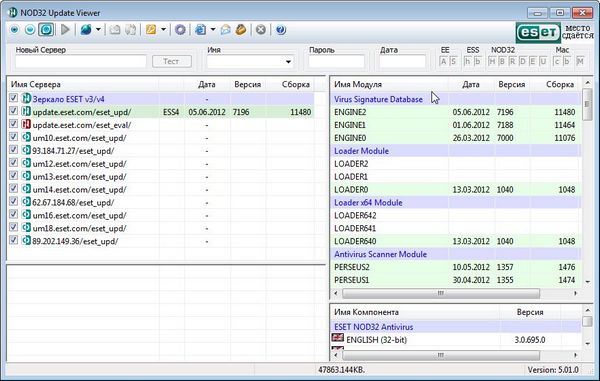This screenshot has height=381, width=600.
Task: Toggle the A button under EE
Action: pos(443,61)
